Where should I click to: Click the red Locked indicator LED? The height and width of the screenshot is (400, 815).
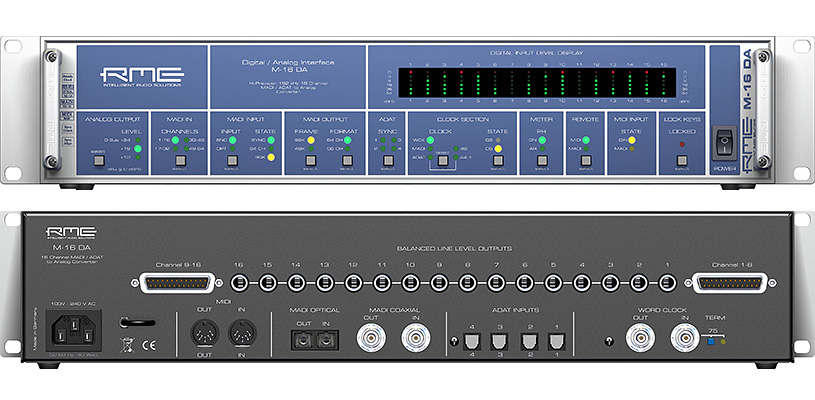click(x=682, y=144)
